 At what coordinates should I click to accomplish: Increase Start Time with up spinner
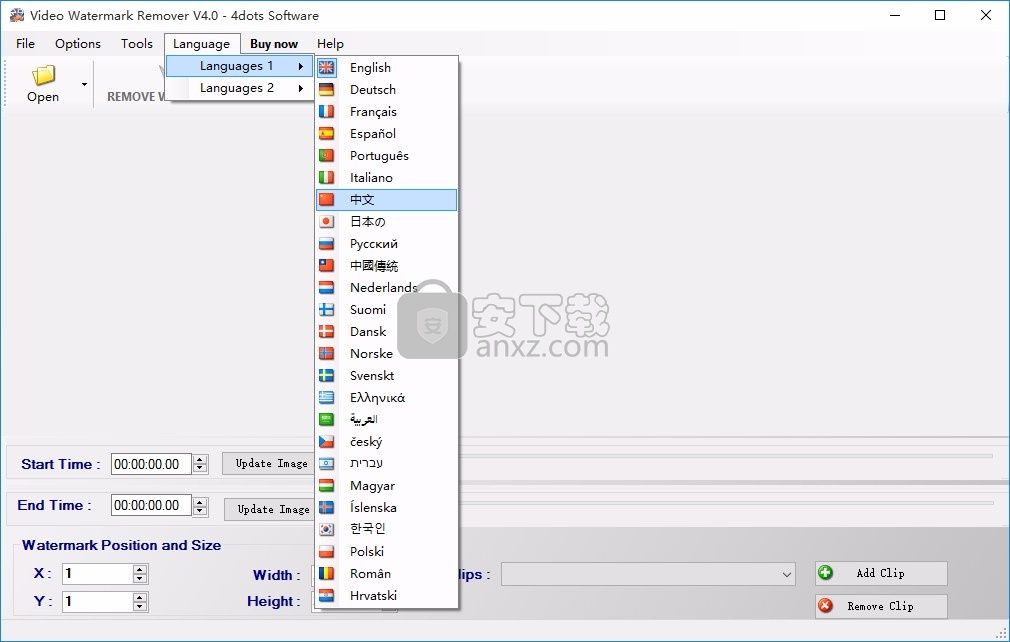tap(200, 459)
